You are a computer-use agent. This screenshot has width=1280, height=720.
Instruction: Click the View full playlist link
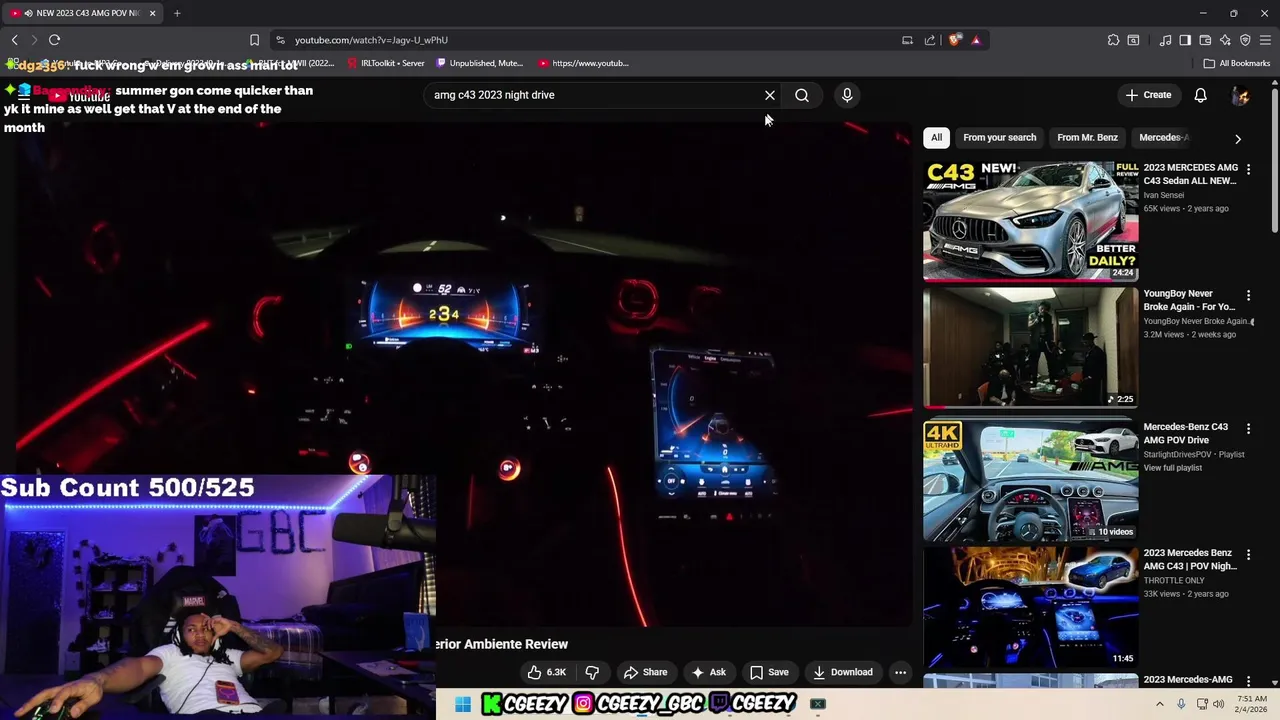coord(1173,468)
